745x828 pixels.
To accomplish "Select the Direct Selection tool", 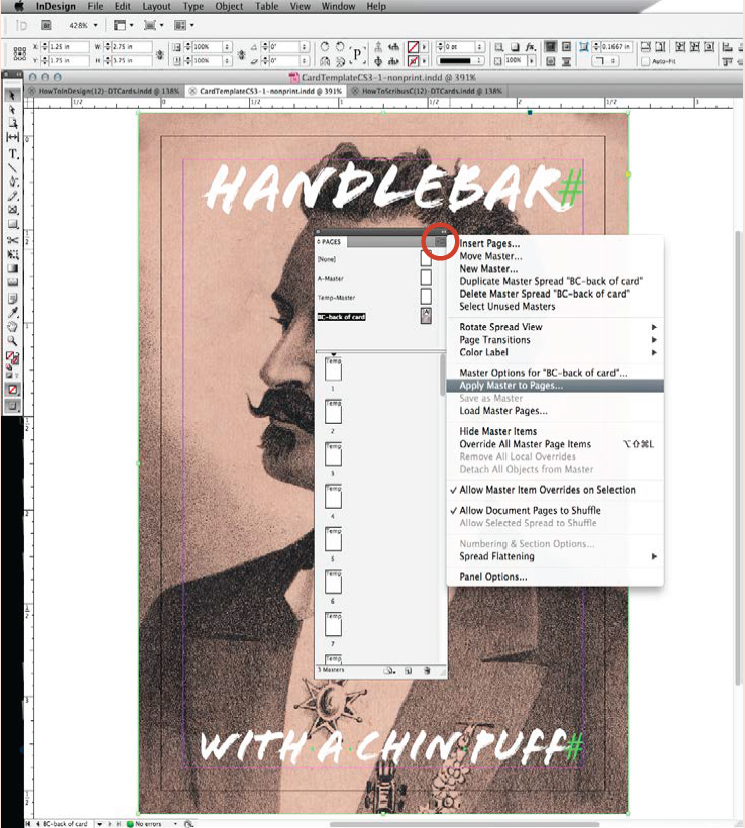I will point(13,109).
